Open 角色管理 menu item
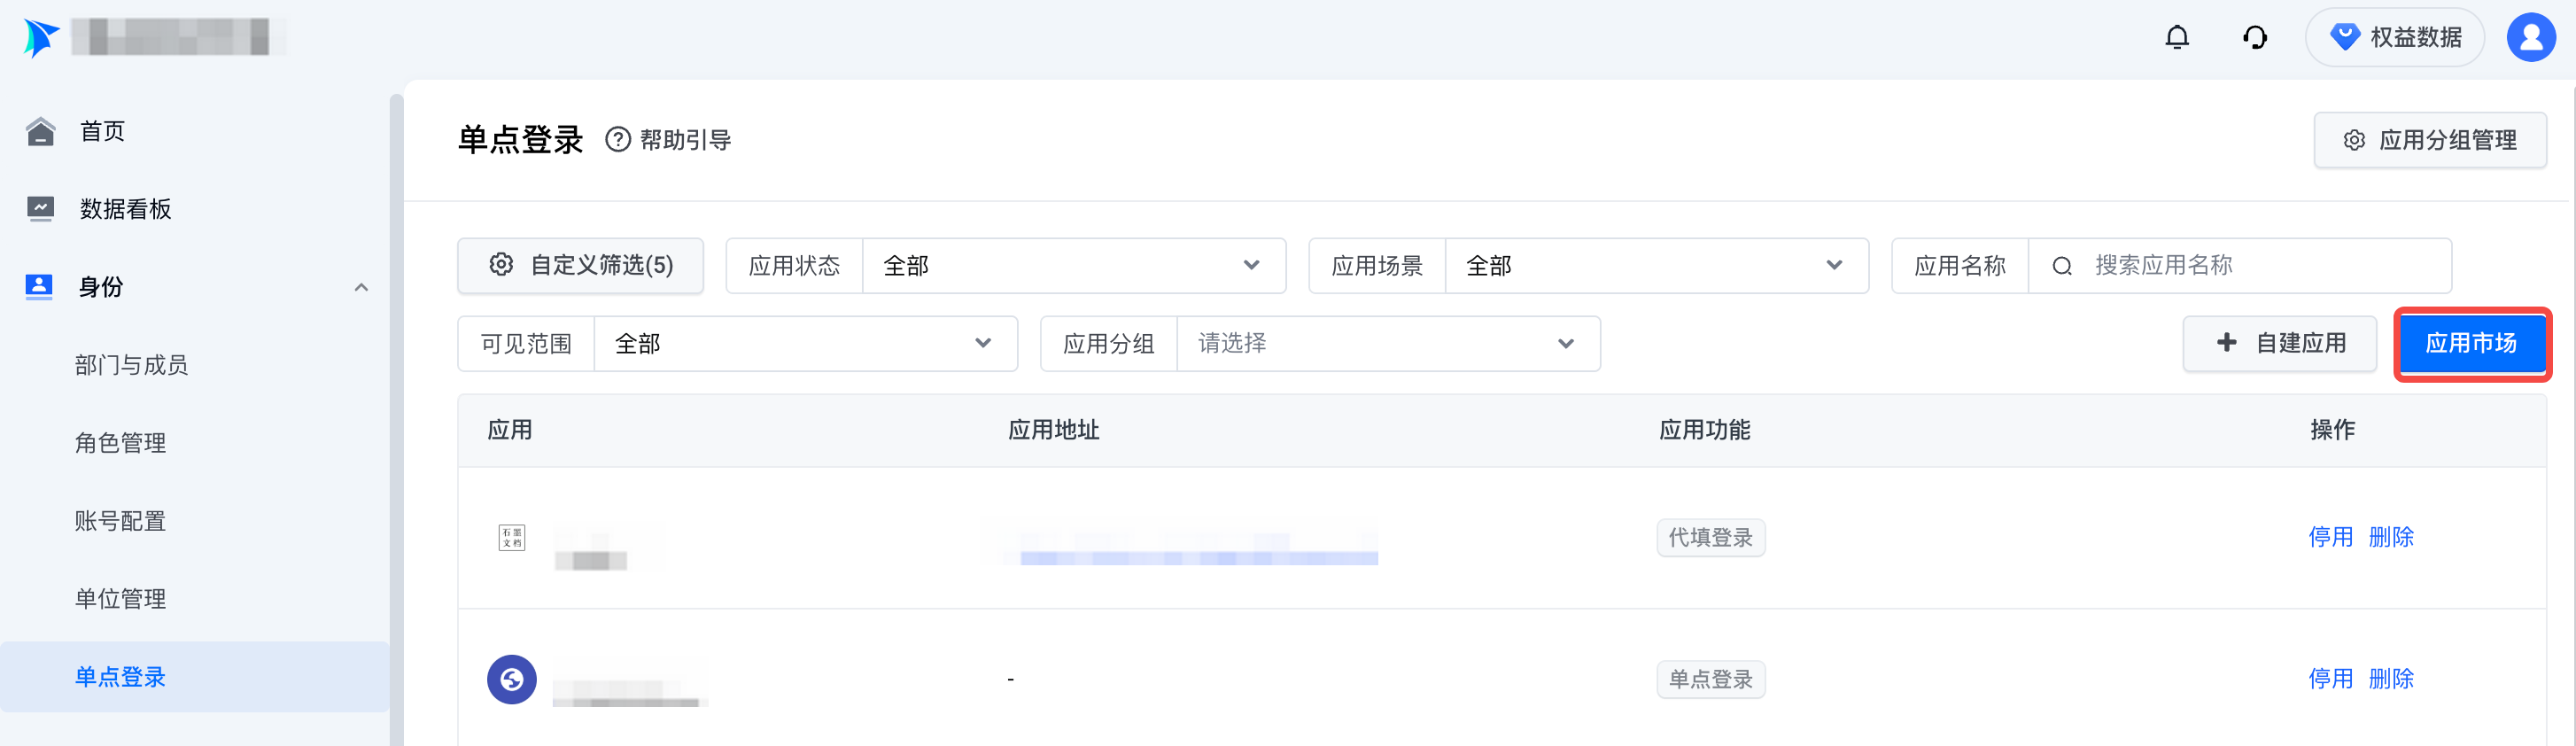Image resolution: width=2576 pixels, height=746 pixels. coord(120,443)
